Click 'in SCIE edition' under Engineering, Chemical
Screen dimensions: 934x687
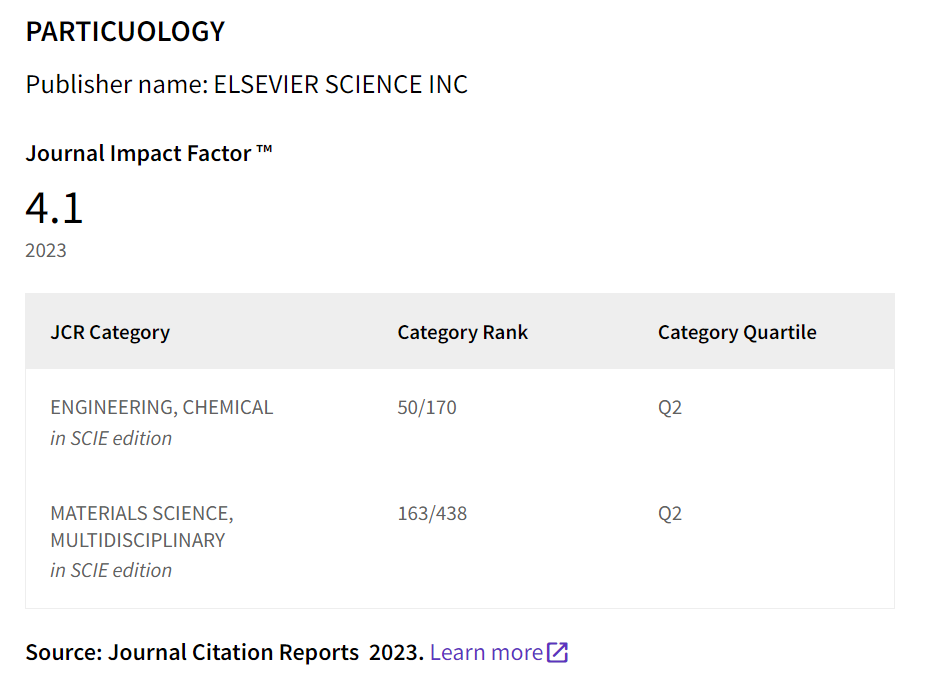(x=111, y=439)
